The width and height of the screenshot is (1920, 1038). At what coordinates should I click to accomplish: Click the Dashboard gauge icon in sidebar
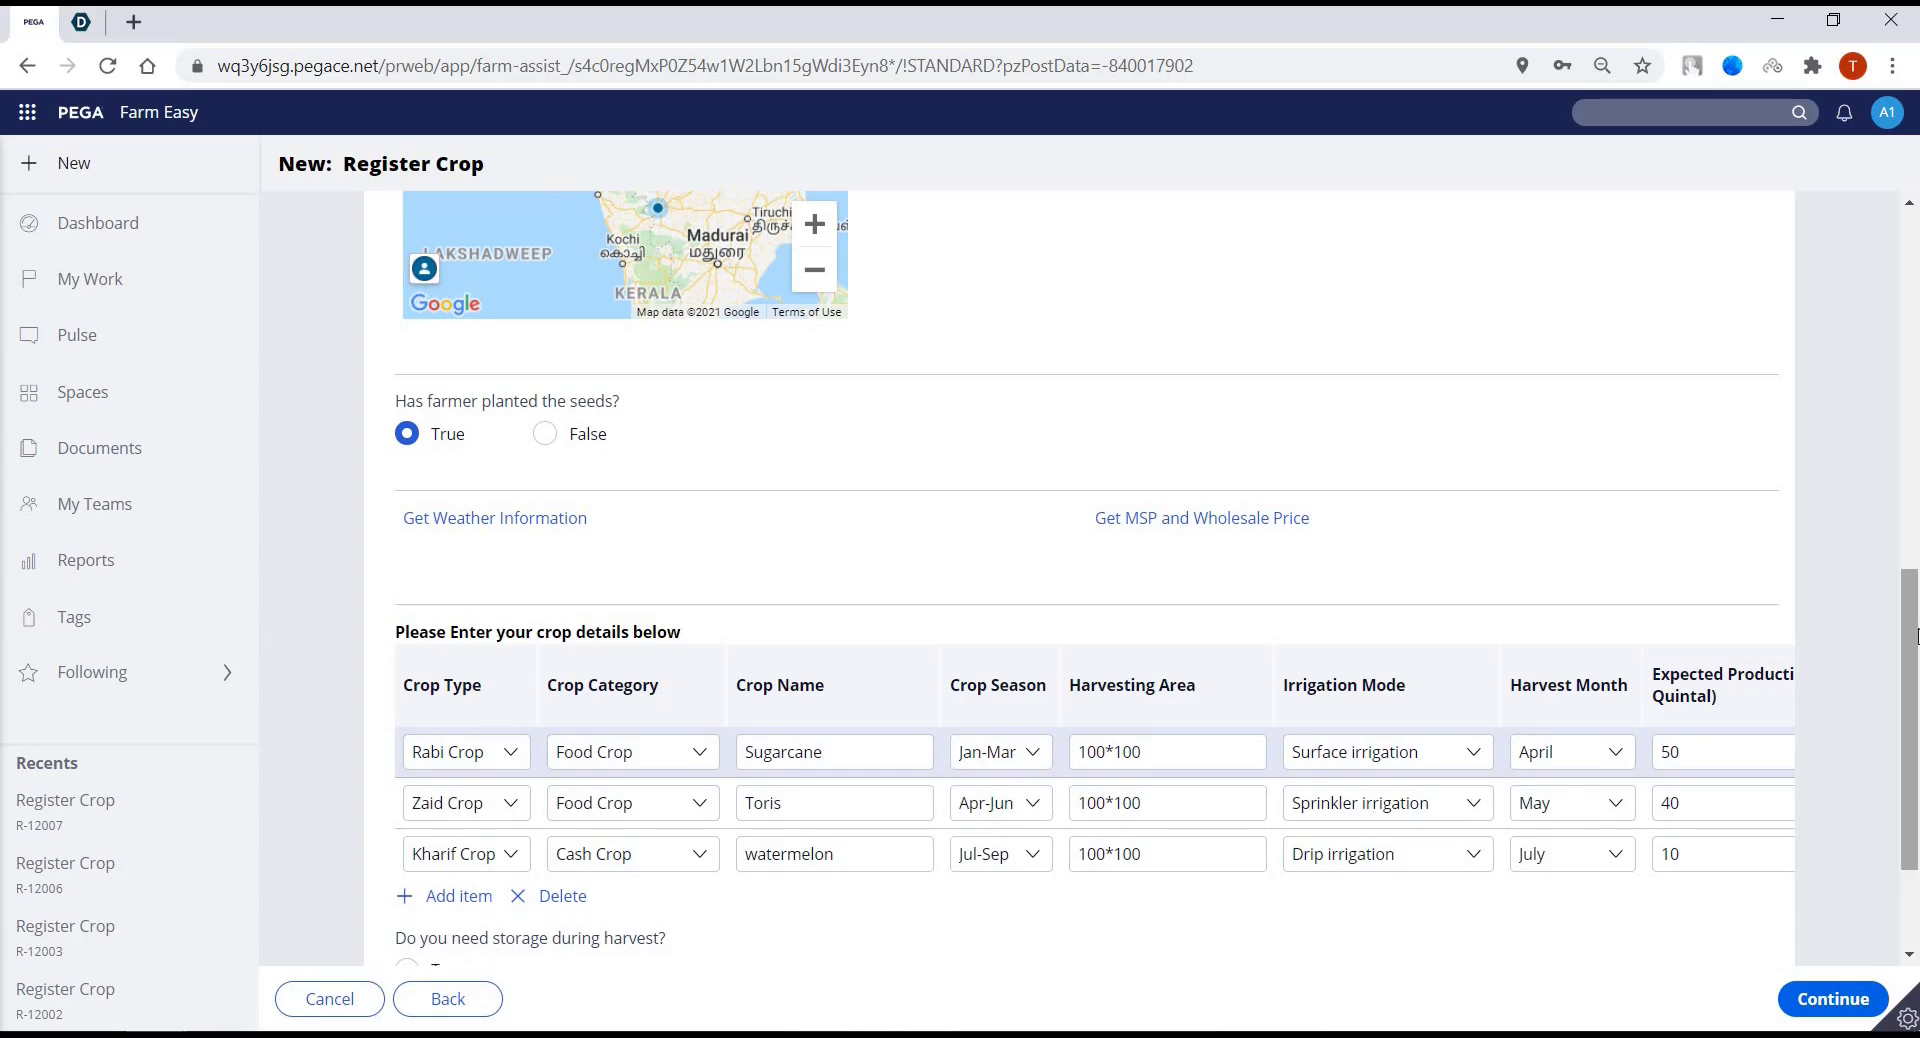29,223
